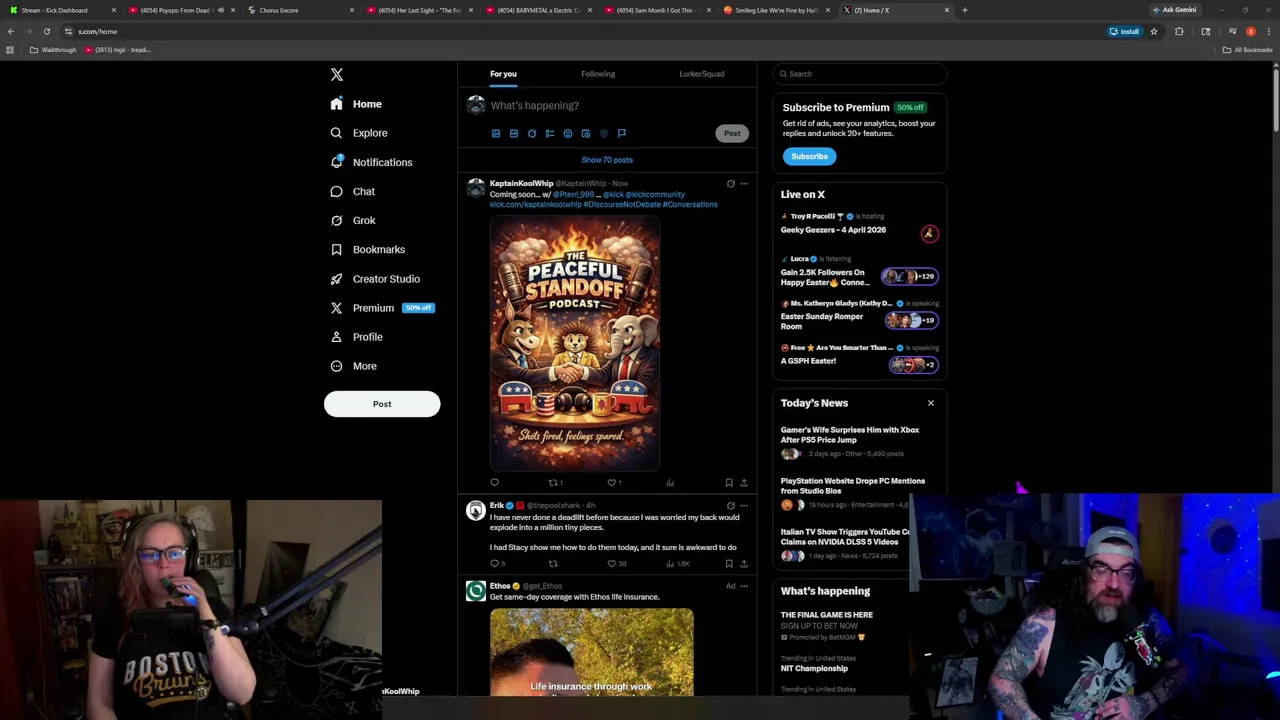This screenshot has height=720, width=1280.
Task: Click the composer Post button
Action: [x=732, y=133]
